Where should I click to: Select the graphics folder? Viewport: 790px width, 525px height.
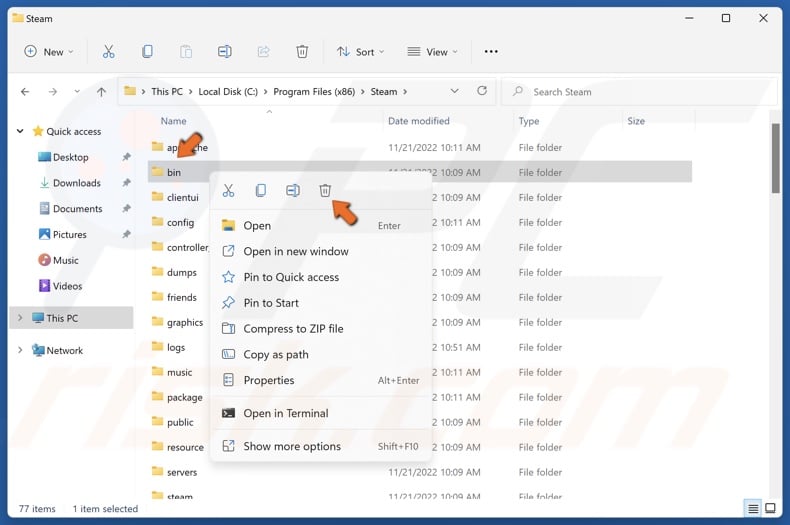click(x=184, y=322)
